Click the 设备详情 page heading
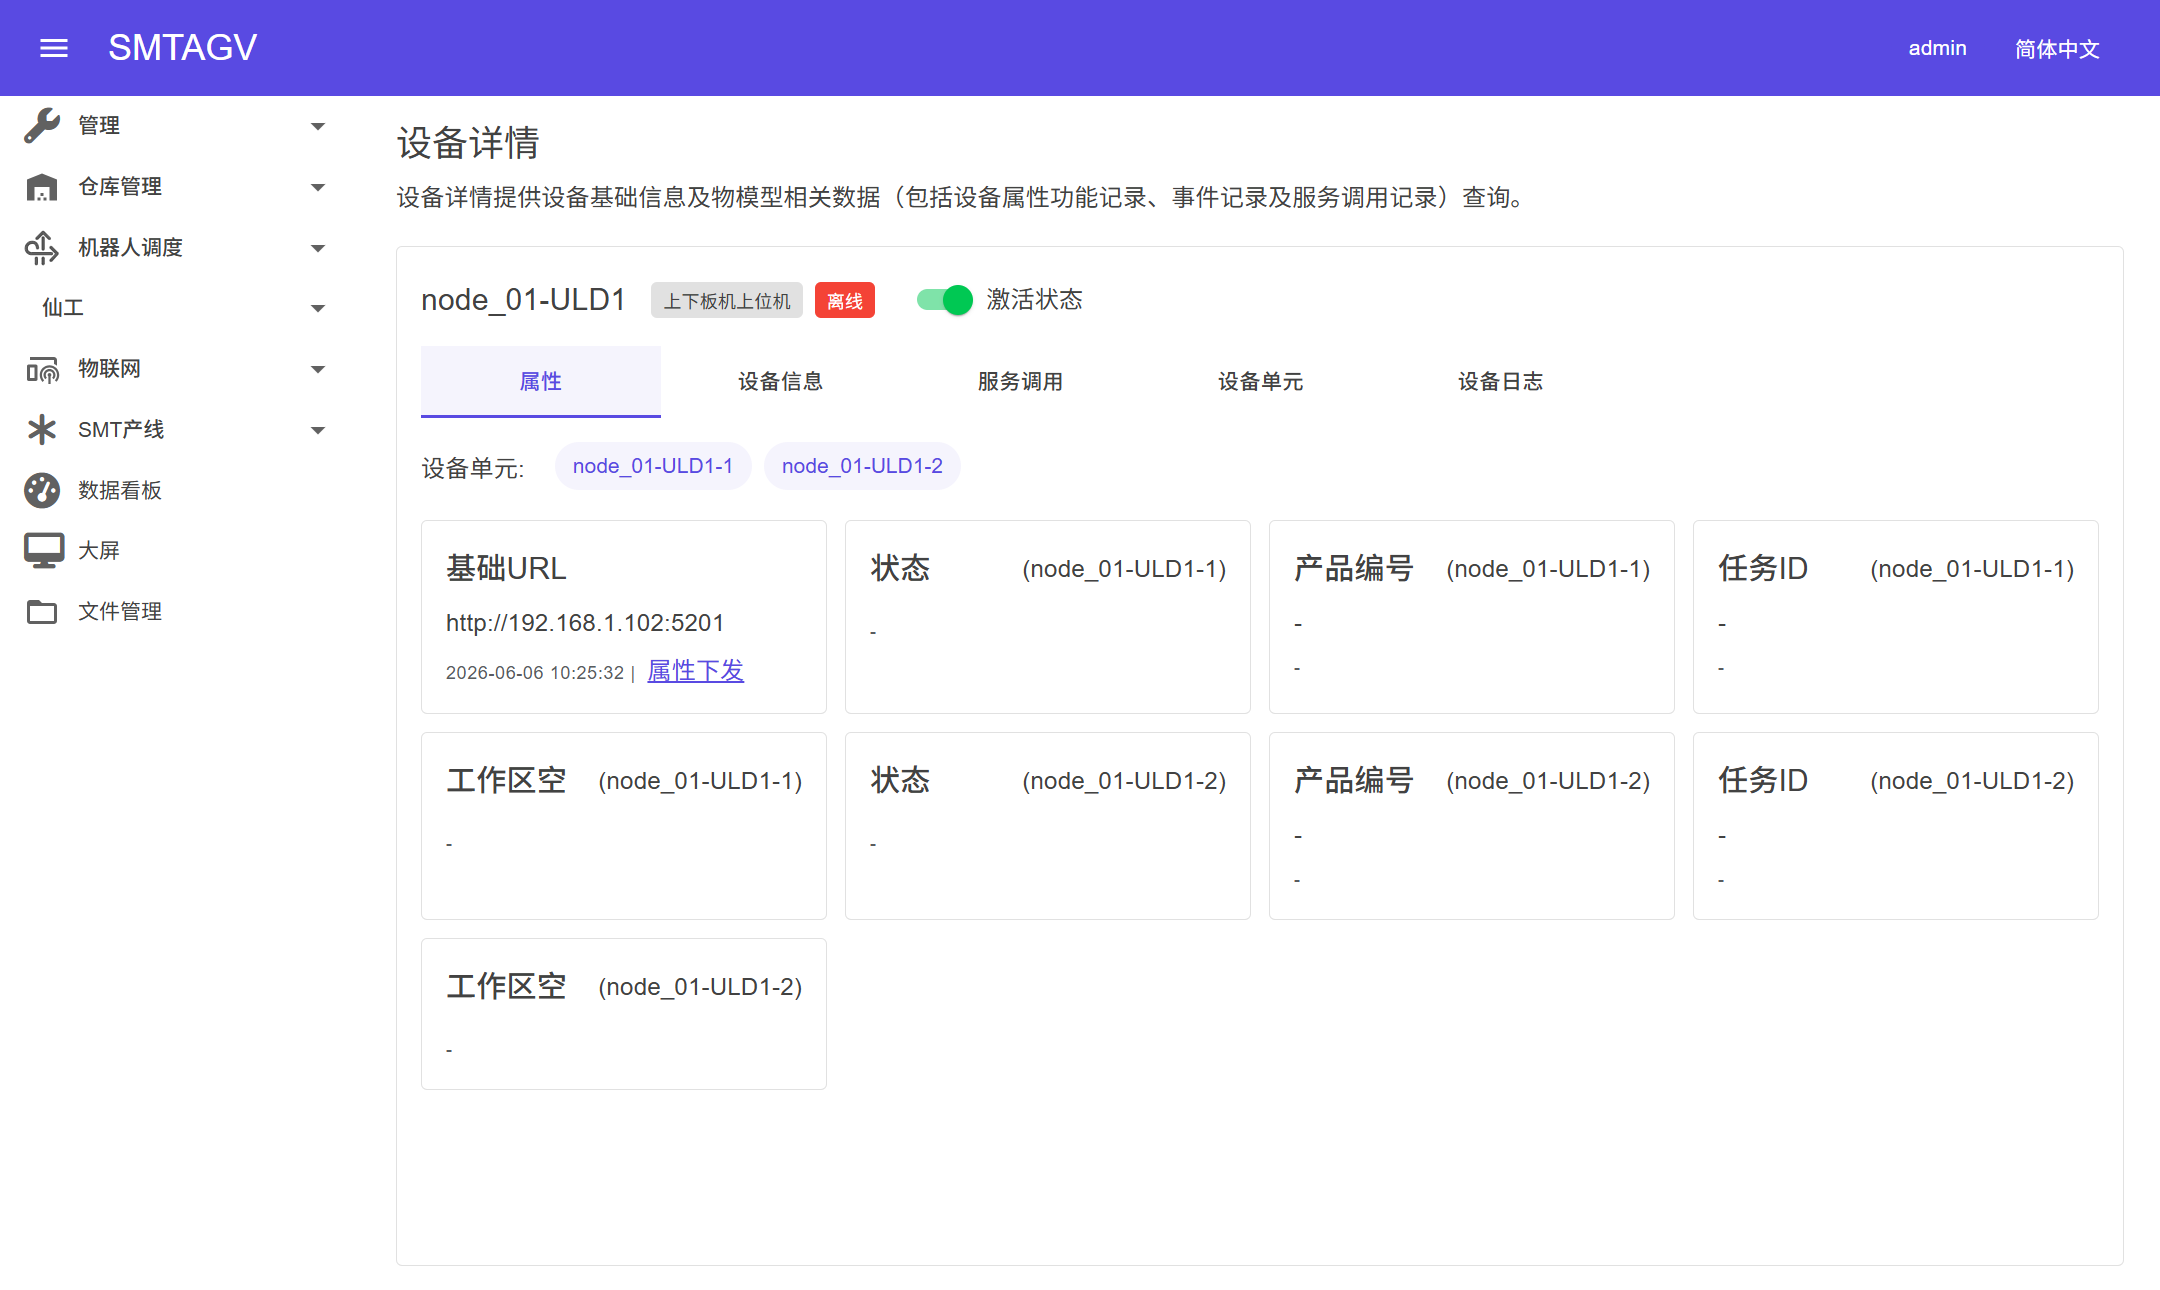 pyautogui.click(x=468, y=143)
